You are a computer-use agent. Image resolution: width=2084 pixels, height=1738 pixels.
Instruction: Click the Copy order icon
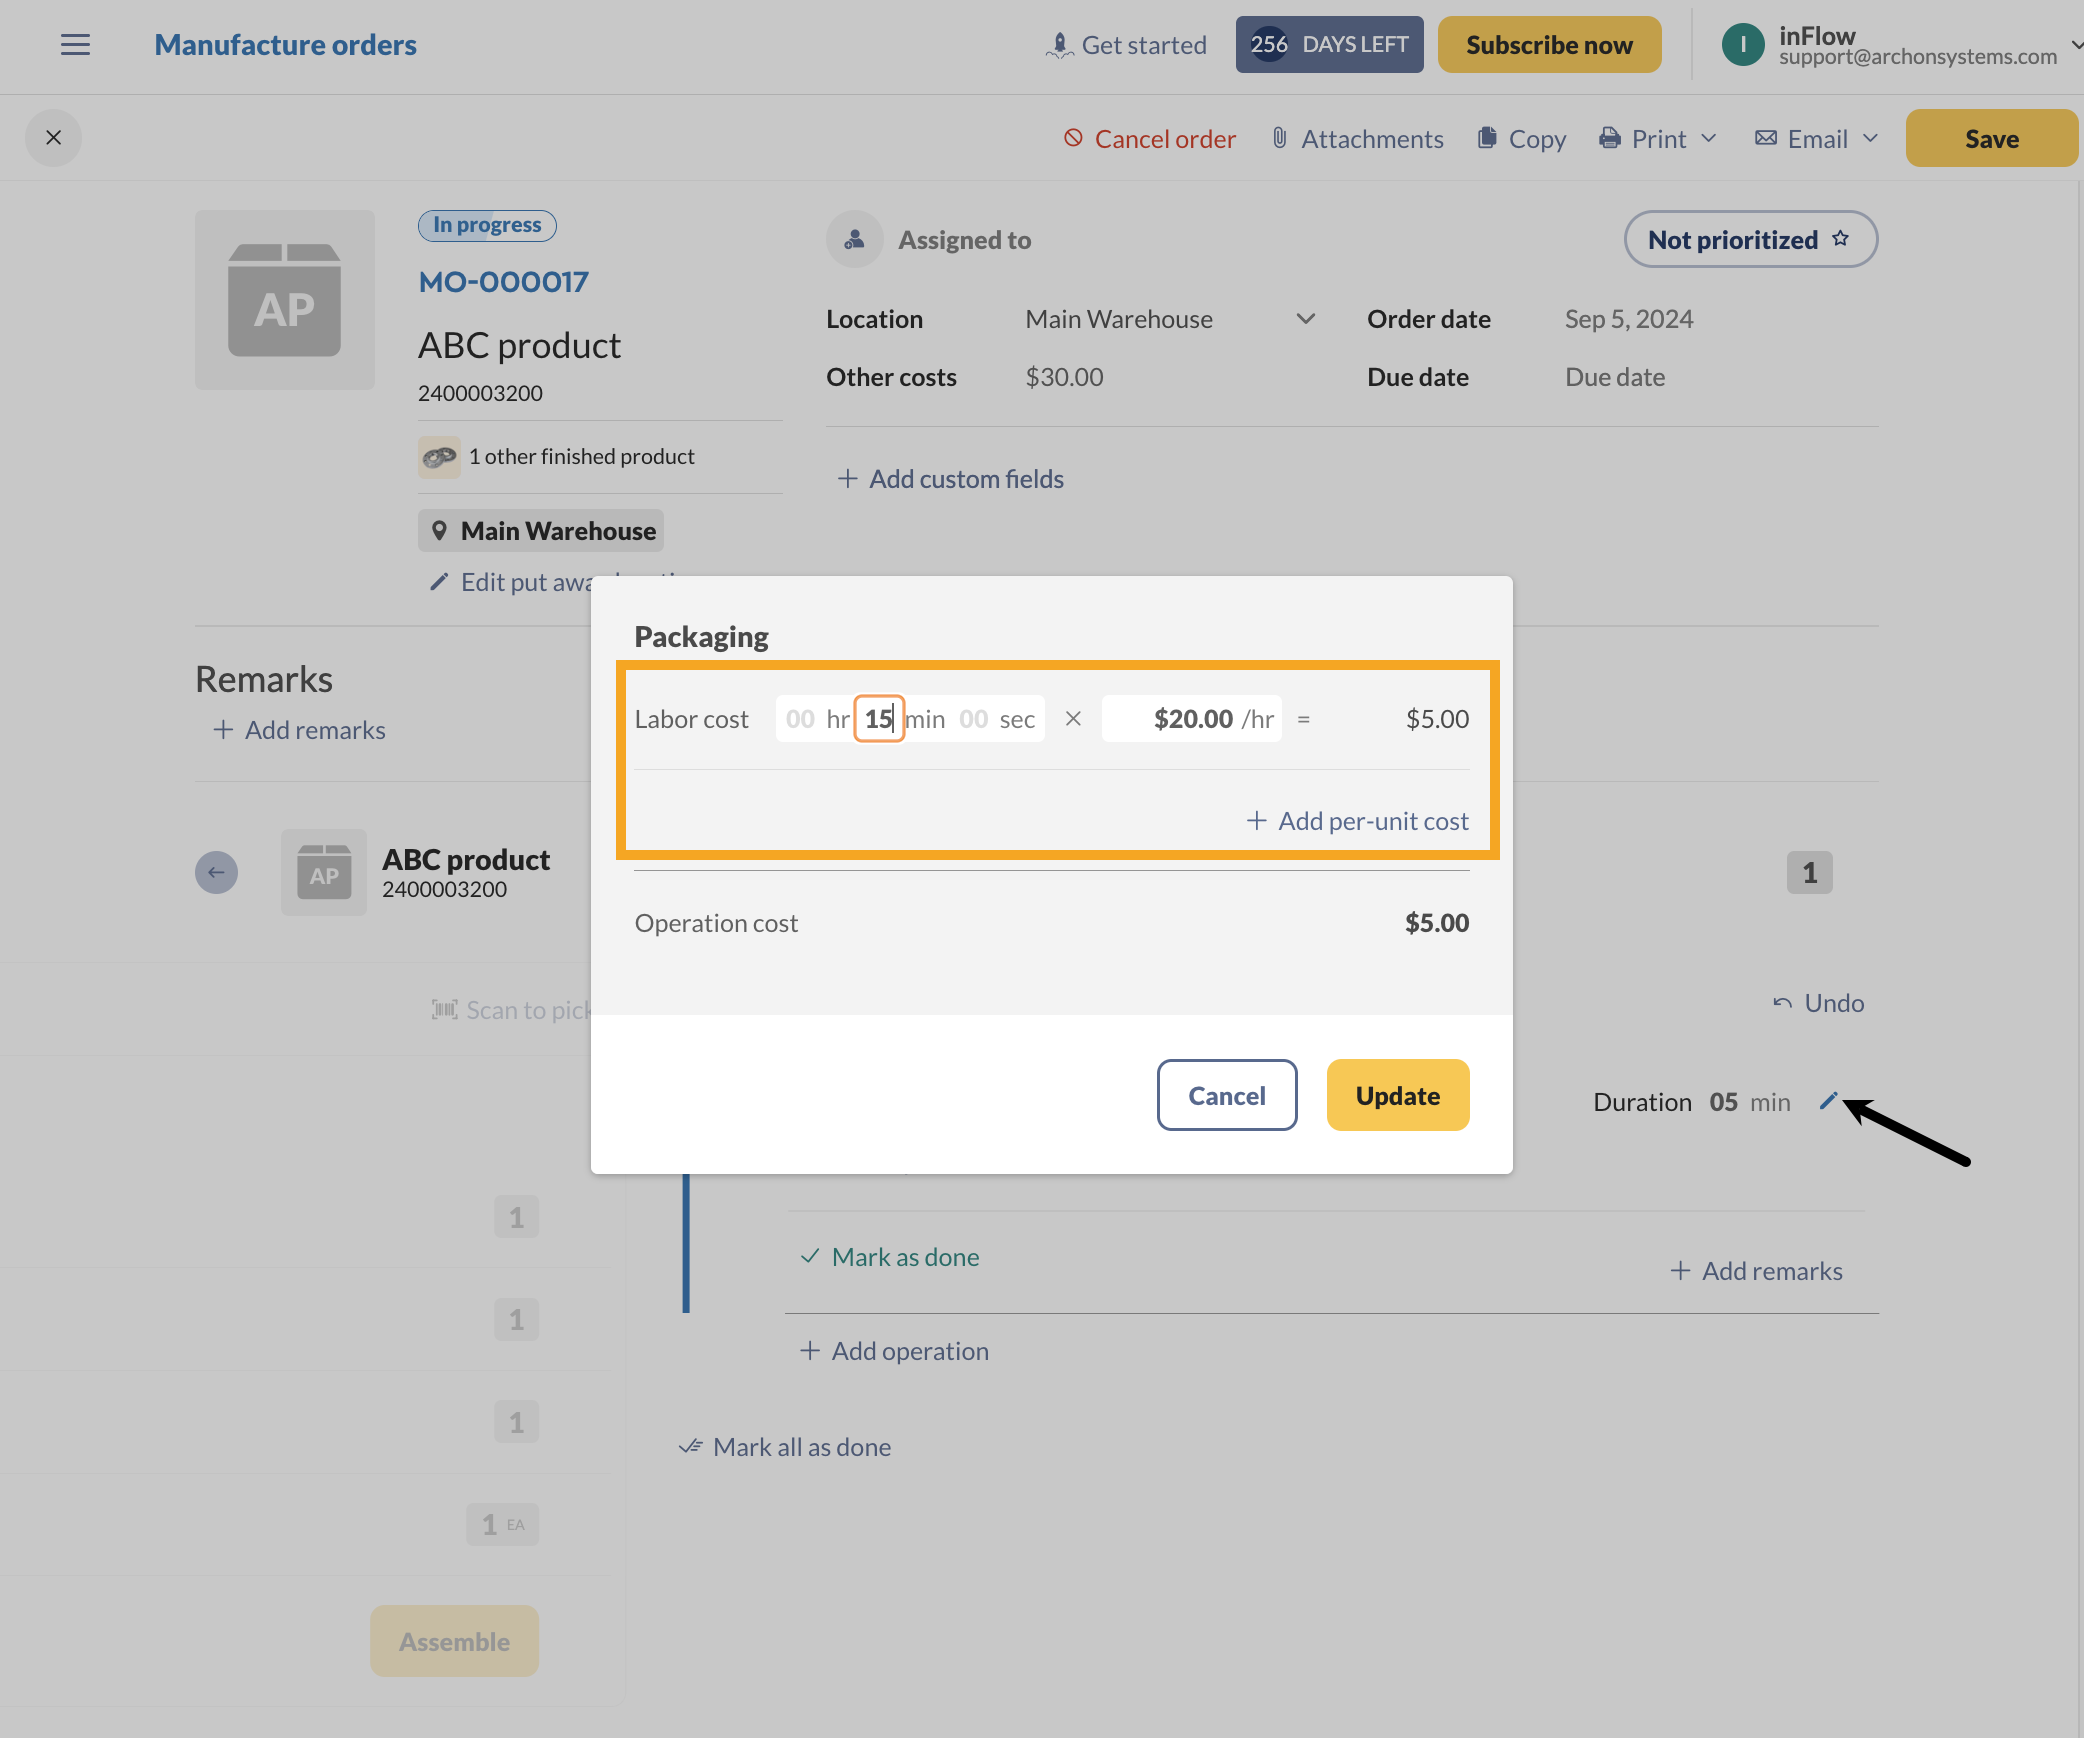1487,138
